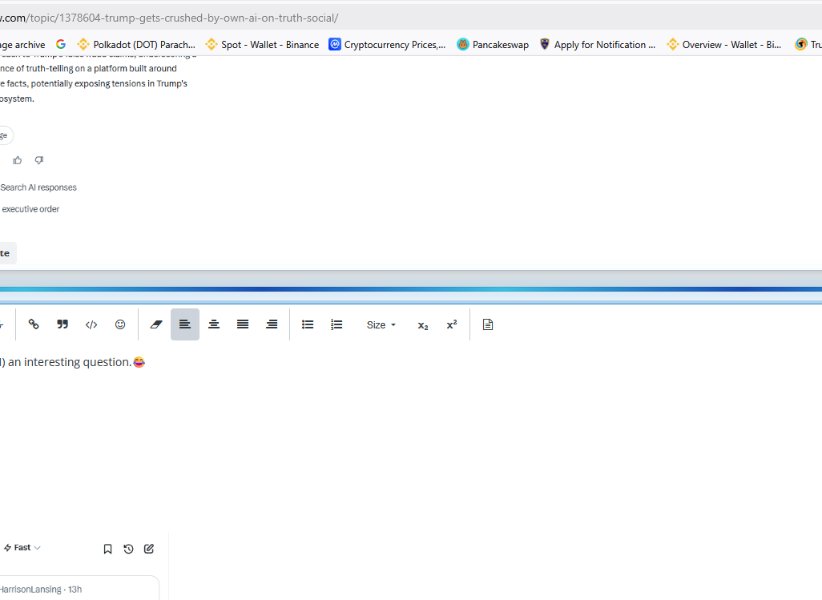The height and width of the screenshot is (600, 822).
Task: Apply superscript formatting
Action: click(x=452, y=325)
